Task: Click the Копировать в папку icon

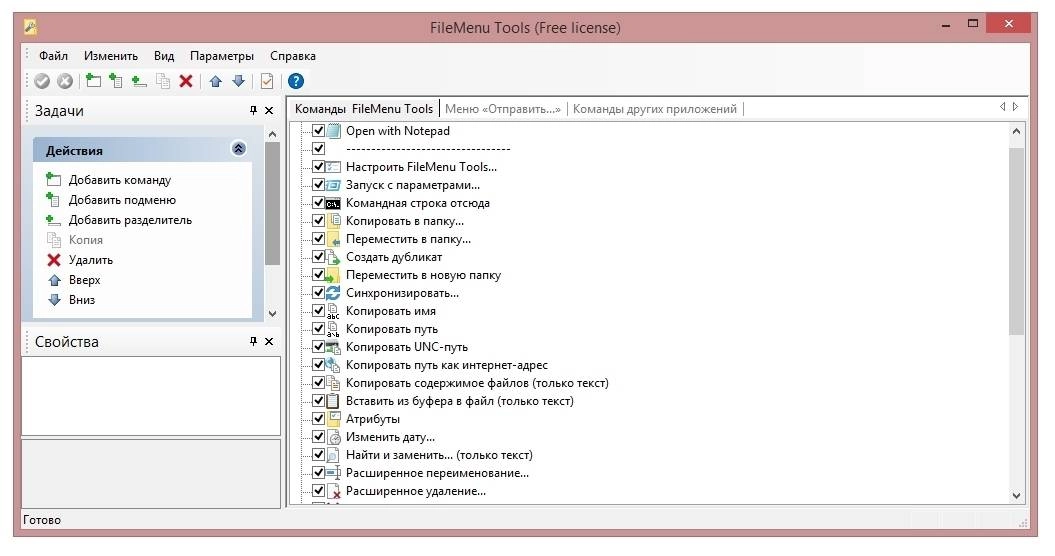Action: tap(334, 221)
